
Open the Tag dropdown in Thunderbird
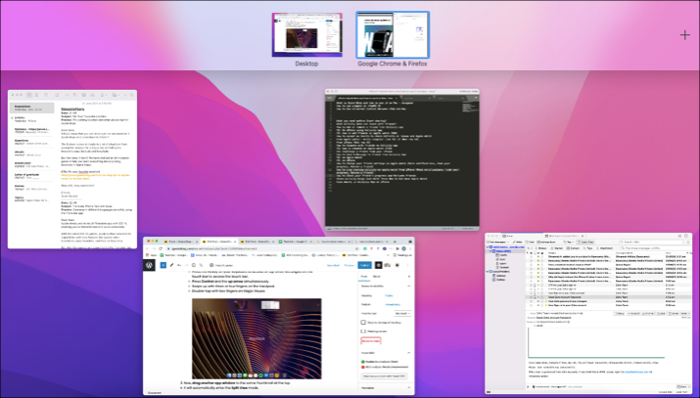click(569, 242)
